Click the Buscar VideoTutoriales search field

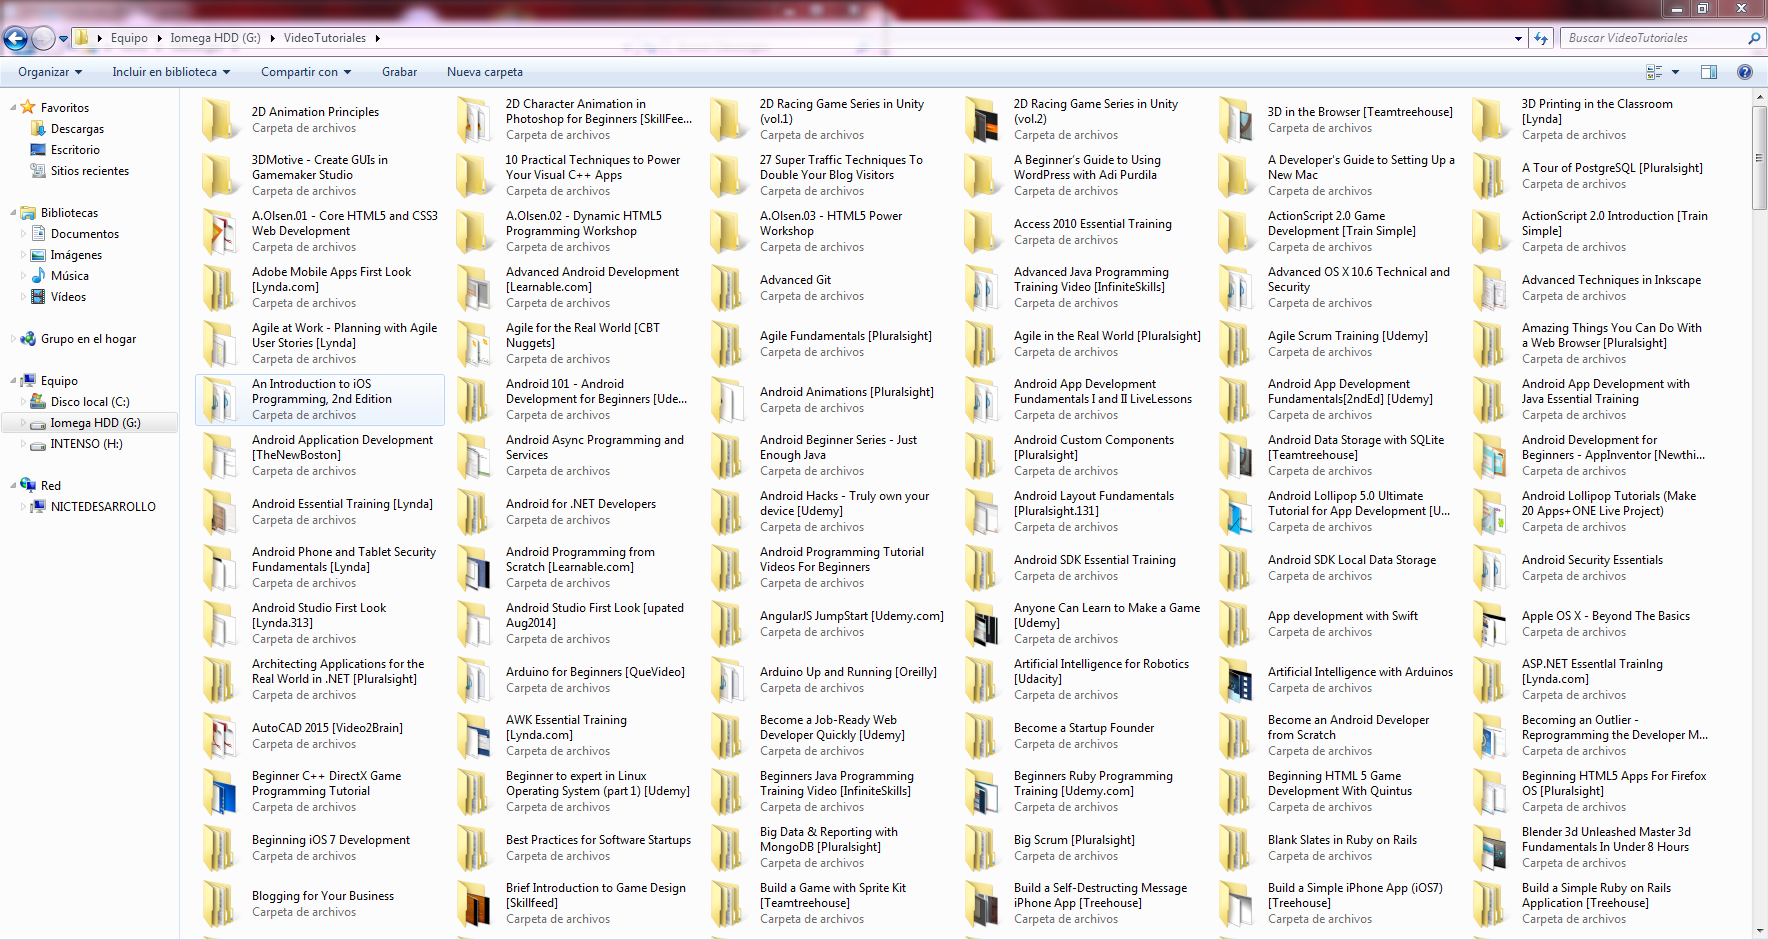point(1652,38)
